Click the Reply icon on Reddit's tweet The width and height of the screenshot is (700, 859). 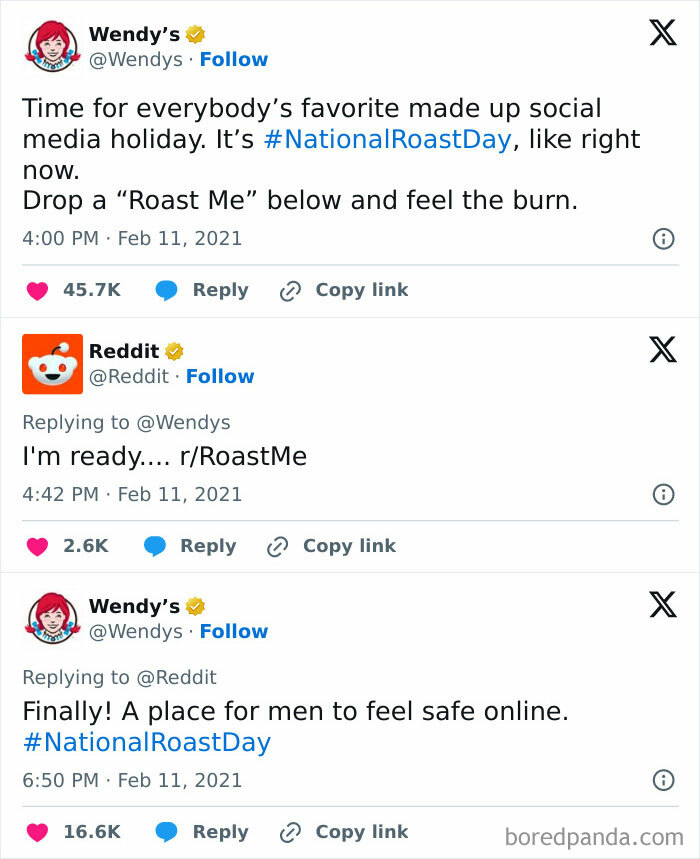tap(155, 545)
